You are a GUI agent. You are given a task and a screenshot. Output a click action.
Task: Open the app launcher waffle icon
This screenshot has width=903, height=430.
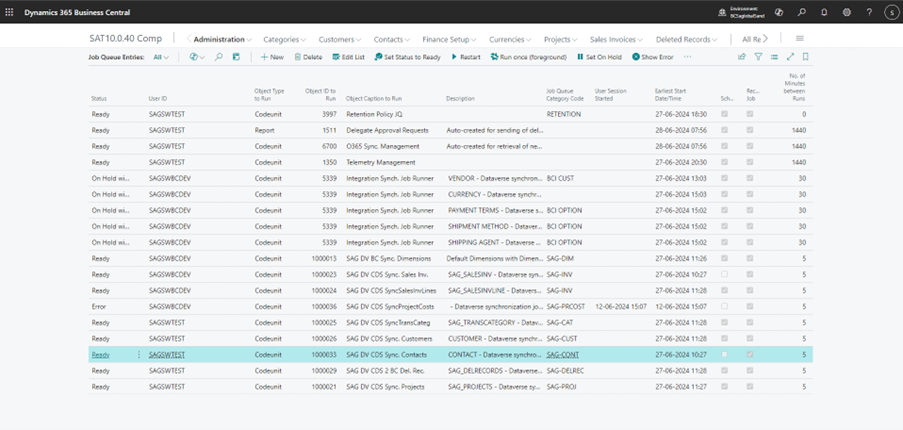coord(9,12)
